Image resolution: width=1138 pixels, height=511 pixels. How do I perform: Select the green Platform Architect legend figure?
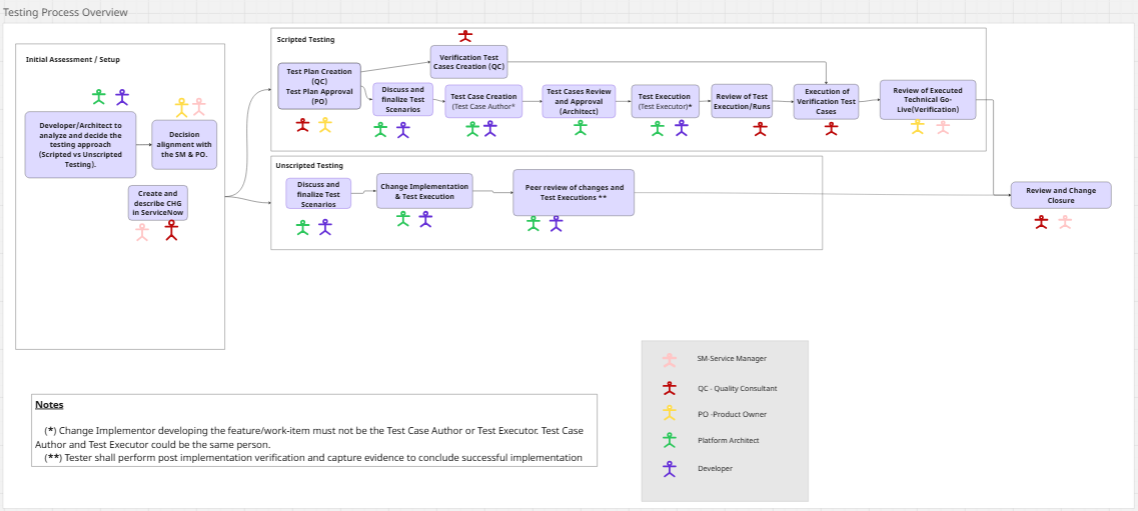[669, 440]
